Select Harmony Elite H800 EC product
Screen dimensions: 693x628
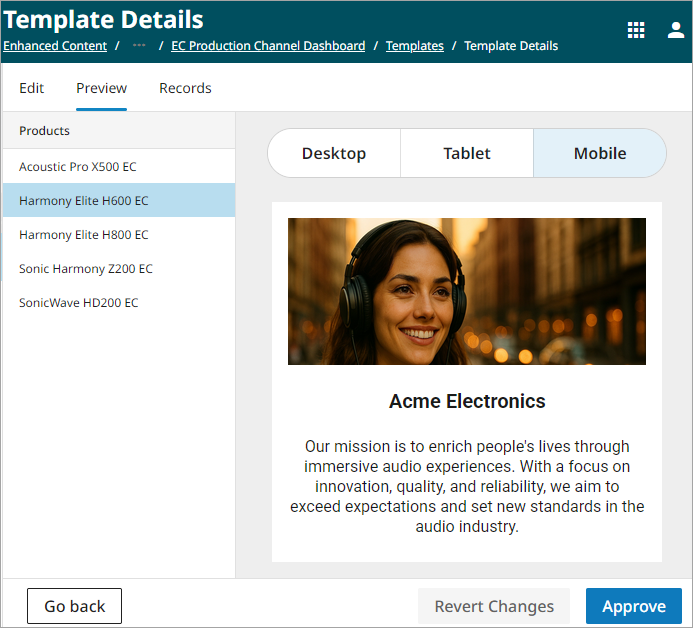point(84,235)
